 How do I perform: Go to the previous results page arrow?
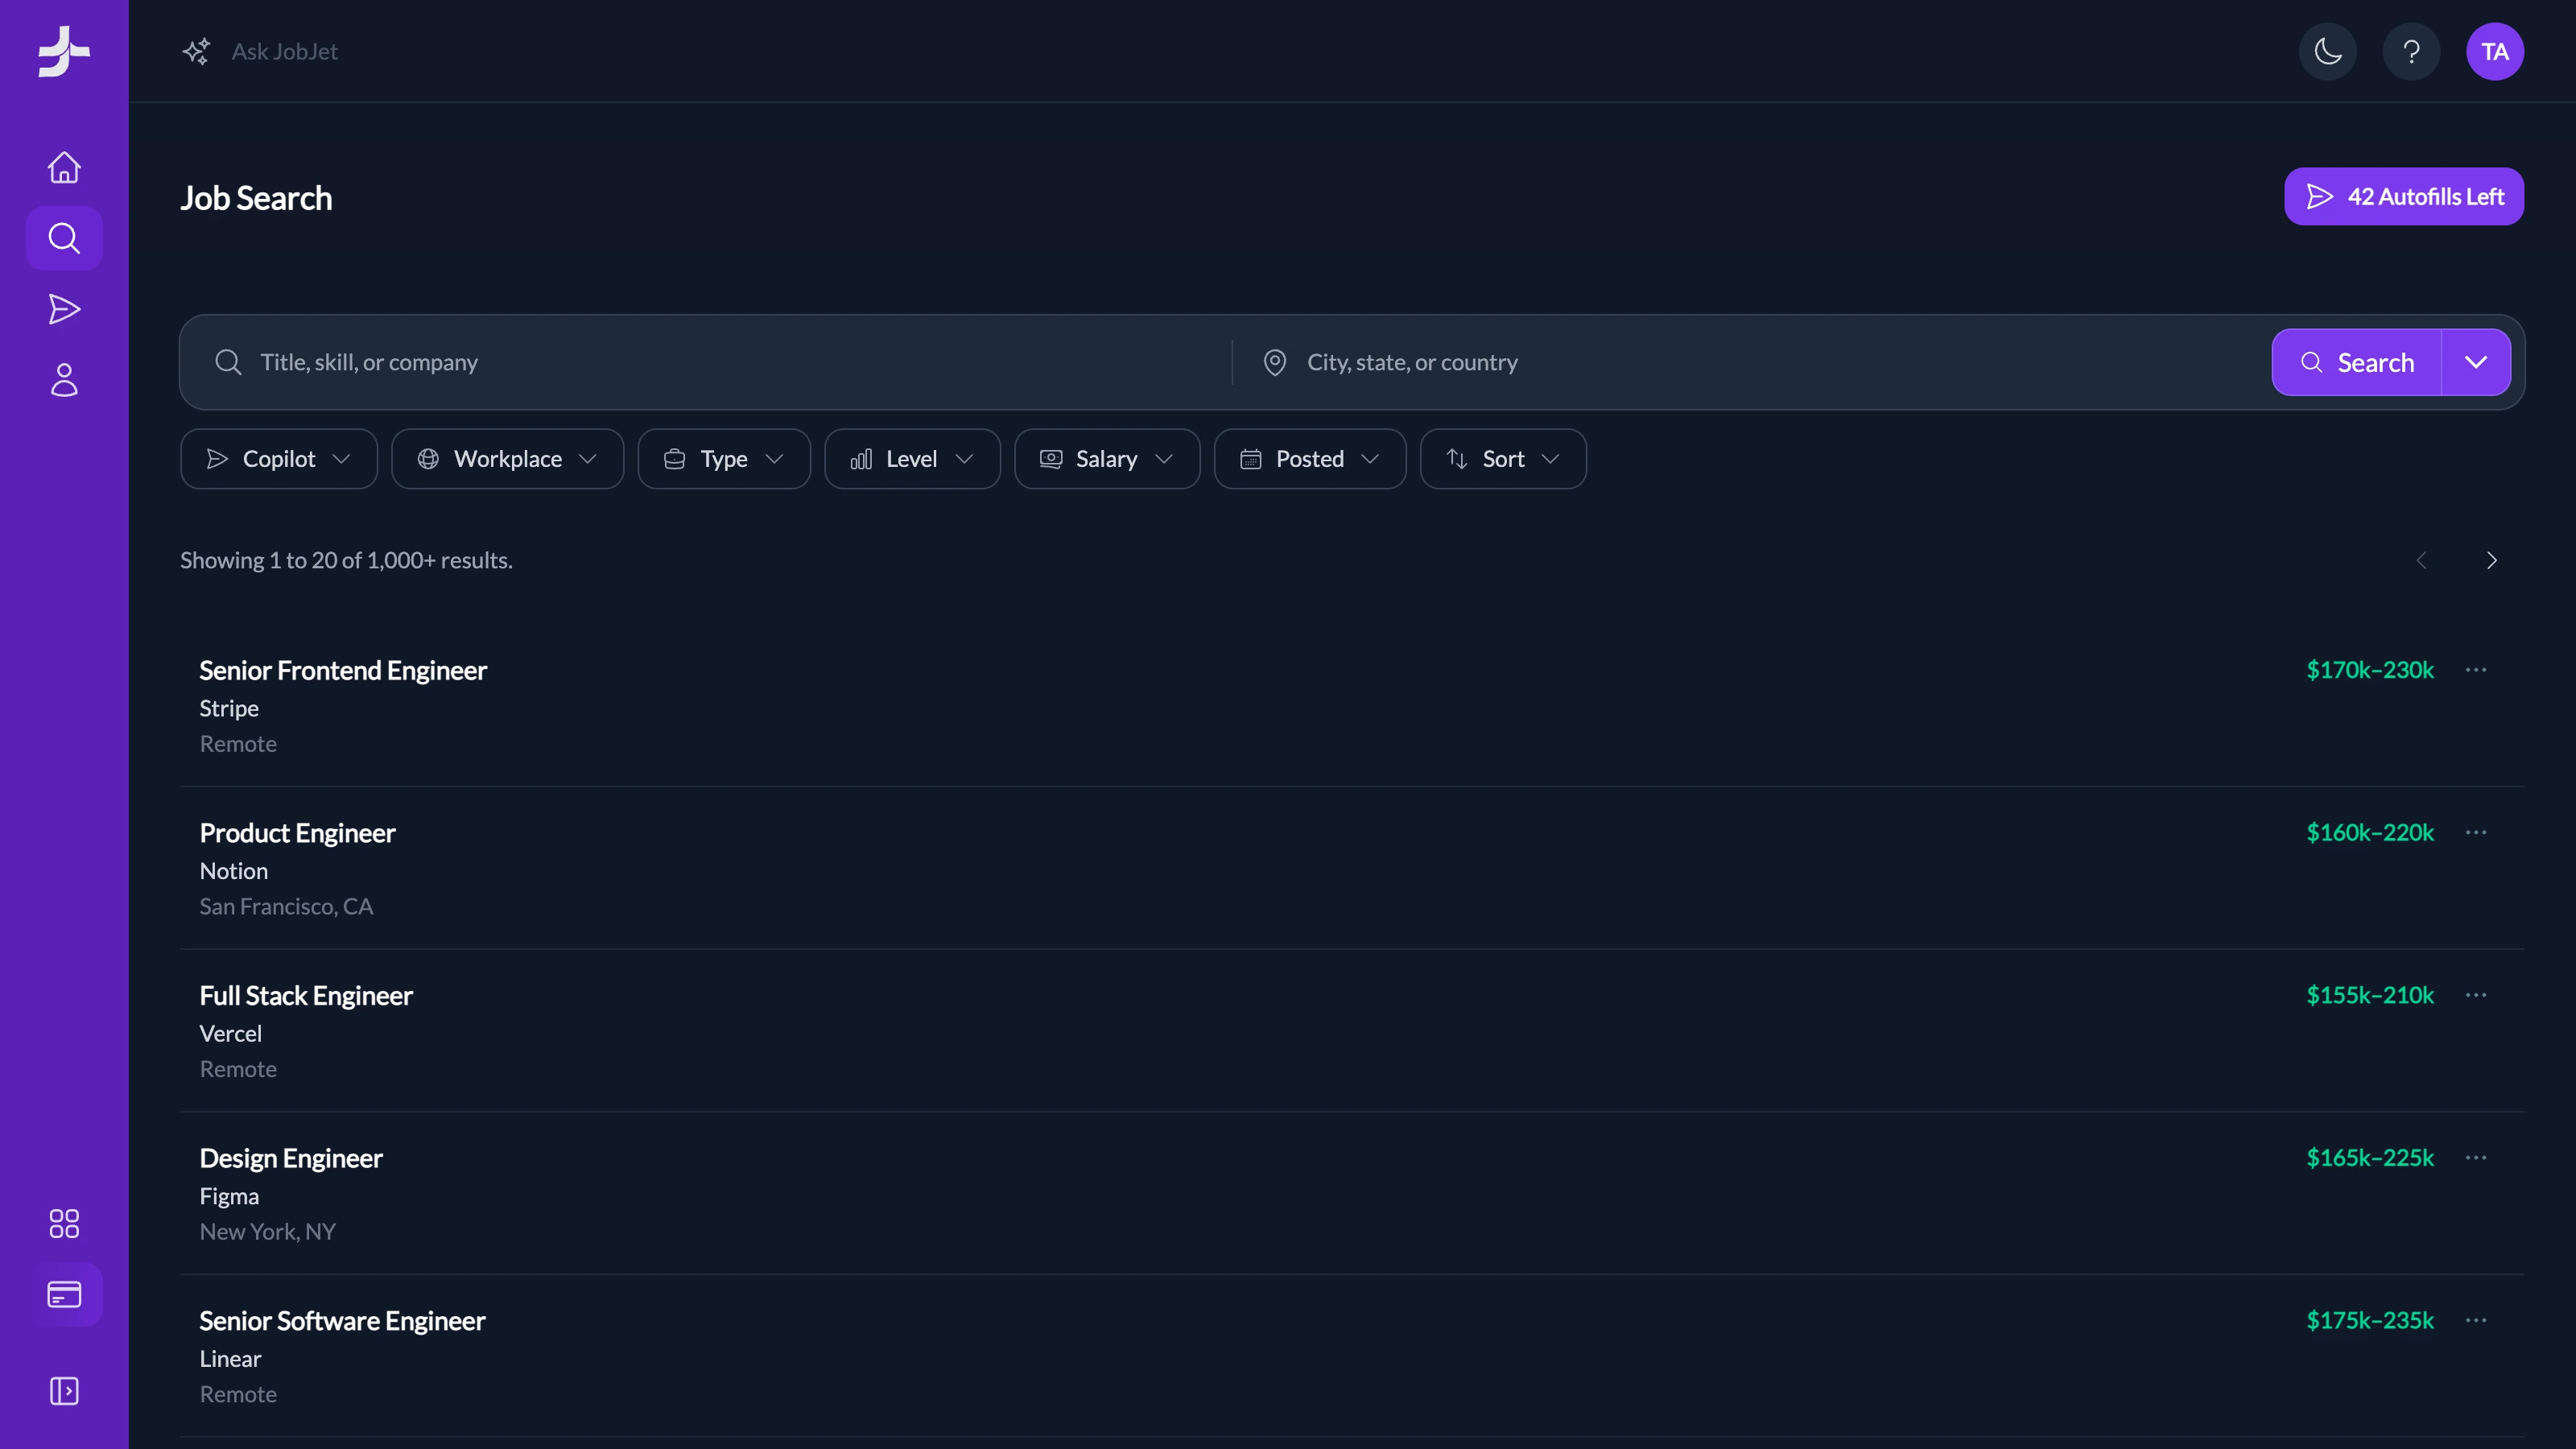(x=2421, y=560)
